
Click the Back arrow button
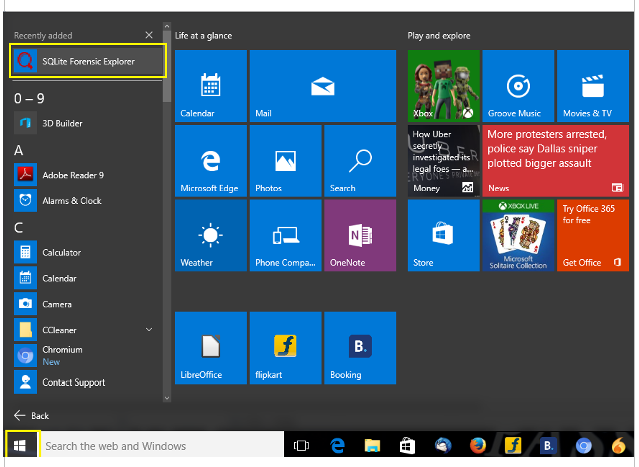[x=31, y=416]
